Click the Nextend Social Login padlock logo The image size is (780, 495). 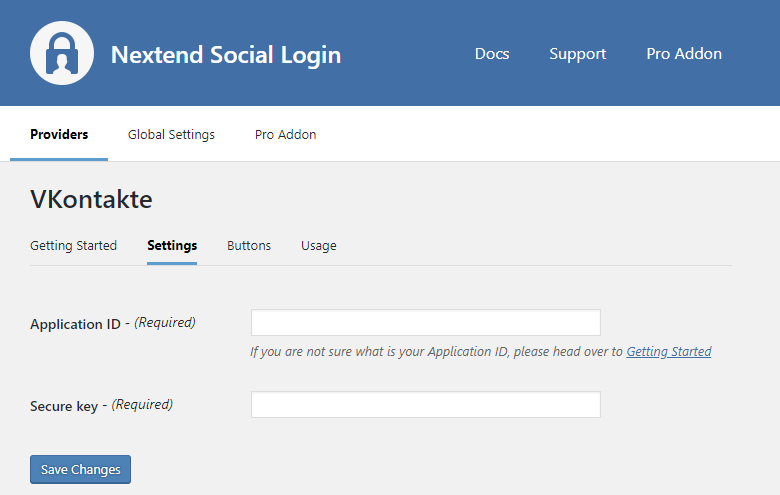[62, 53]
